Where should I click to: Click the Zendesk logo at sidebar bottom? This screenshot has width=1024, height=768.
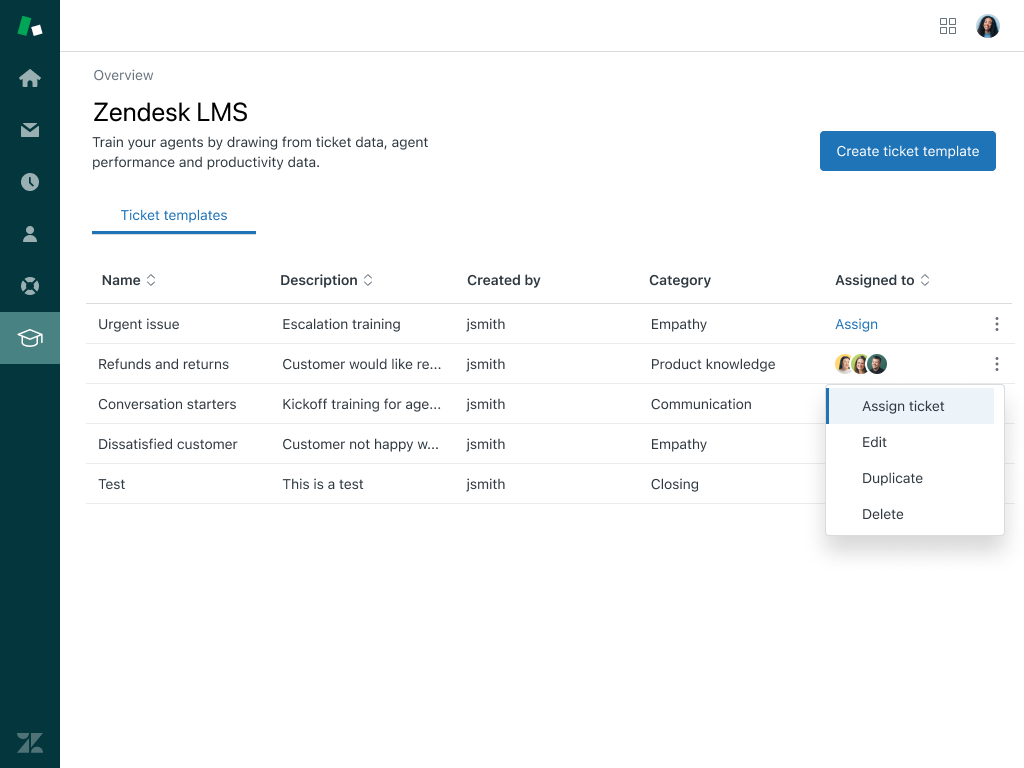pyautogui.click(x=29, y=743)
